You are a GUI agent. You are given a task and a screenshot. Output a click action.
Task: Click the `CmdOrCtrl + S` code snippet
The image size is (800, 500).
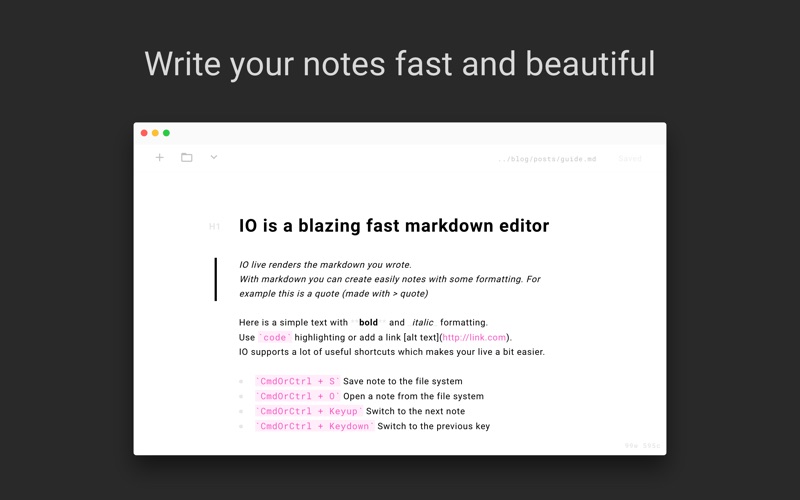point(297,381)
